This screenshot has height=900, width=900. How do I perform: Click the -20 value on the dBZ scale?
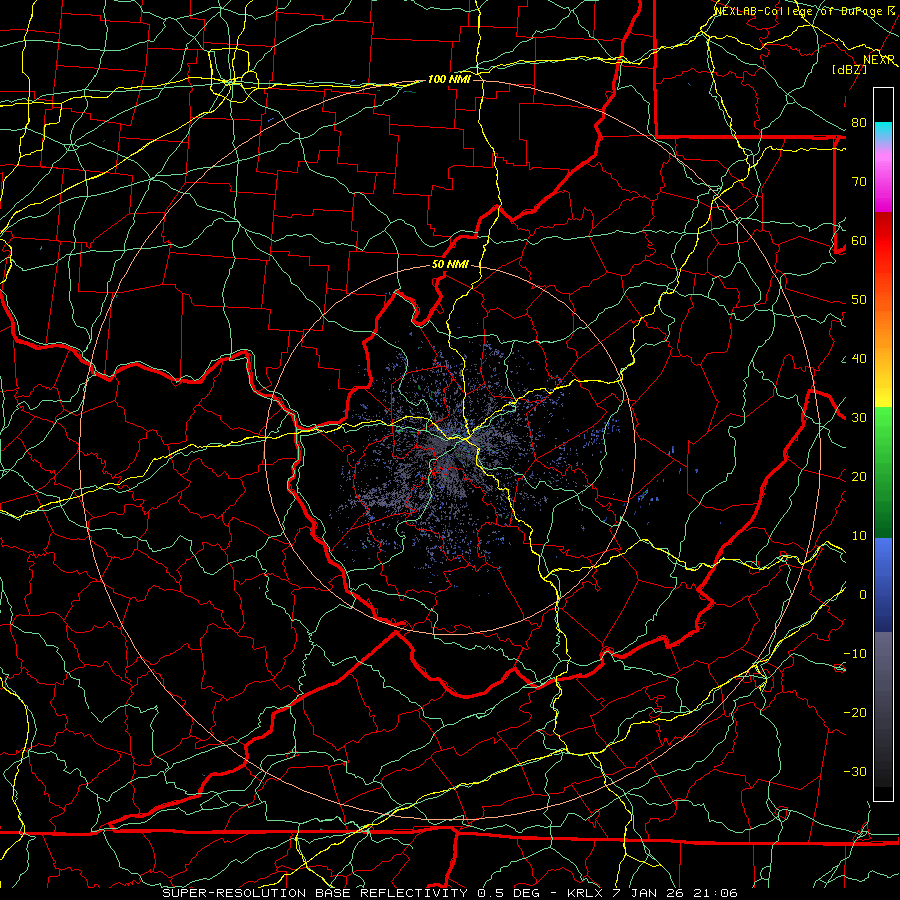pos(855,712)
